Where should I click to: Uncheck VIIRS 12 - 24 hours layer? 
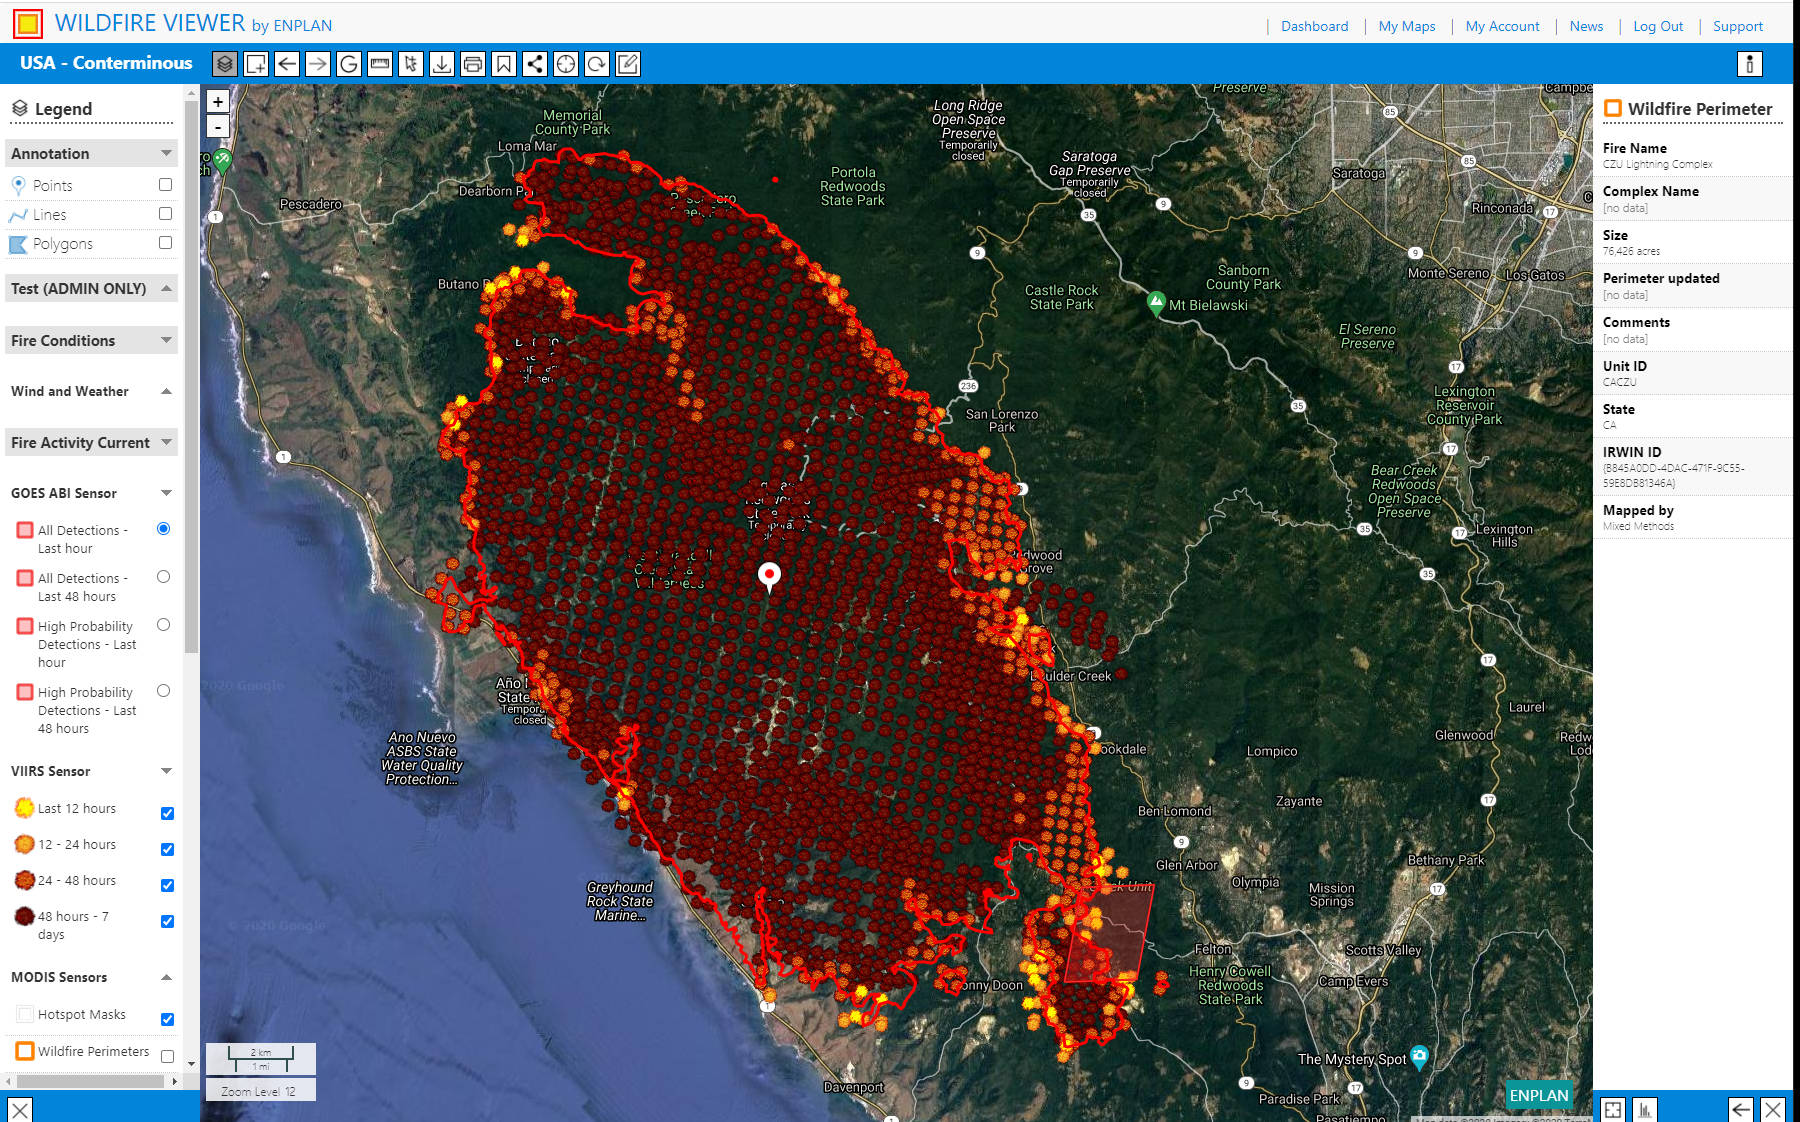coord(168,850)
